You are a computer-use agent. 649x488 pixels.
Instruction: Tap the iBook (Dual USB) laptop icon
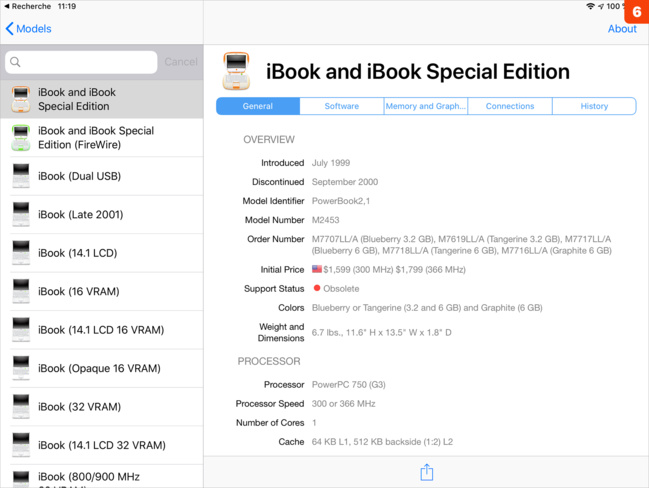21,177
